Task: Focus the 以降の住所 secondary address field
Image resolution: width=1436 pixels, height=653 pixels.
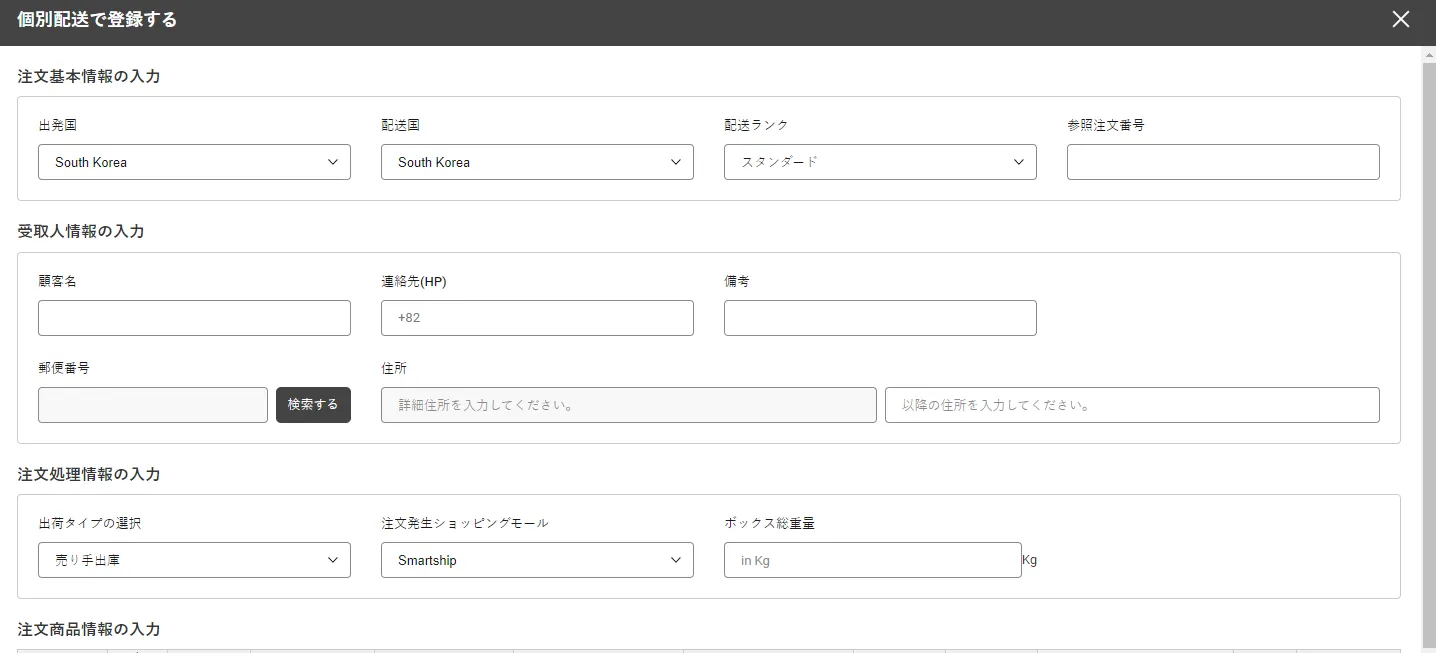Action: coord(1132,405)
